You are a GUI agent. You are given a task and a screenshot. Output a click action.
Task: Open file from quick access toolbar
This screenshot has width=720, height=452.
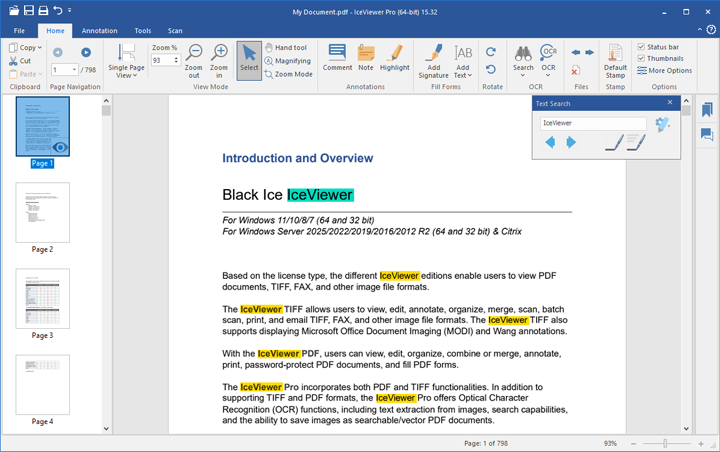point(14,10)
